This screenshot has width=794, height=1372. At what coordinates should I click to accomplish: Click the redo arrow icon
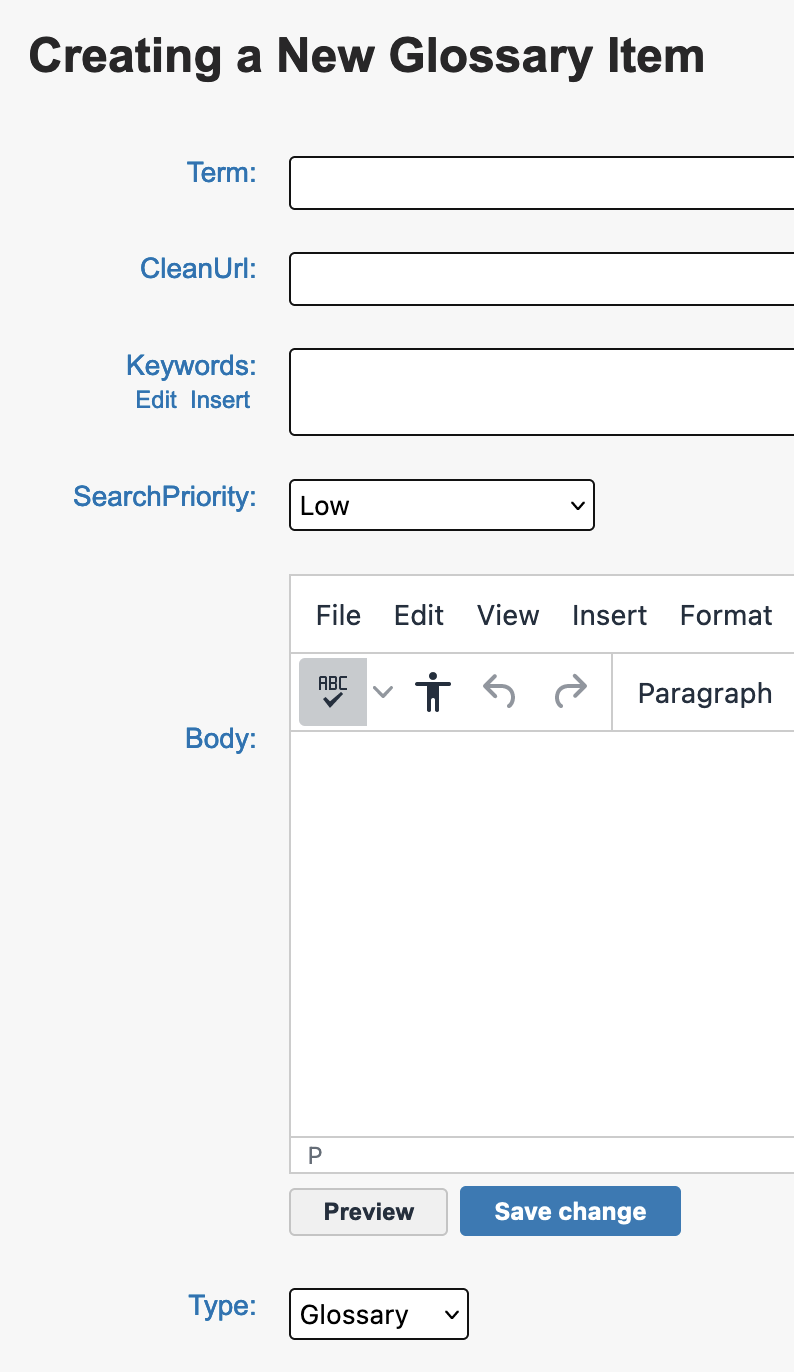click(570, 692)
